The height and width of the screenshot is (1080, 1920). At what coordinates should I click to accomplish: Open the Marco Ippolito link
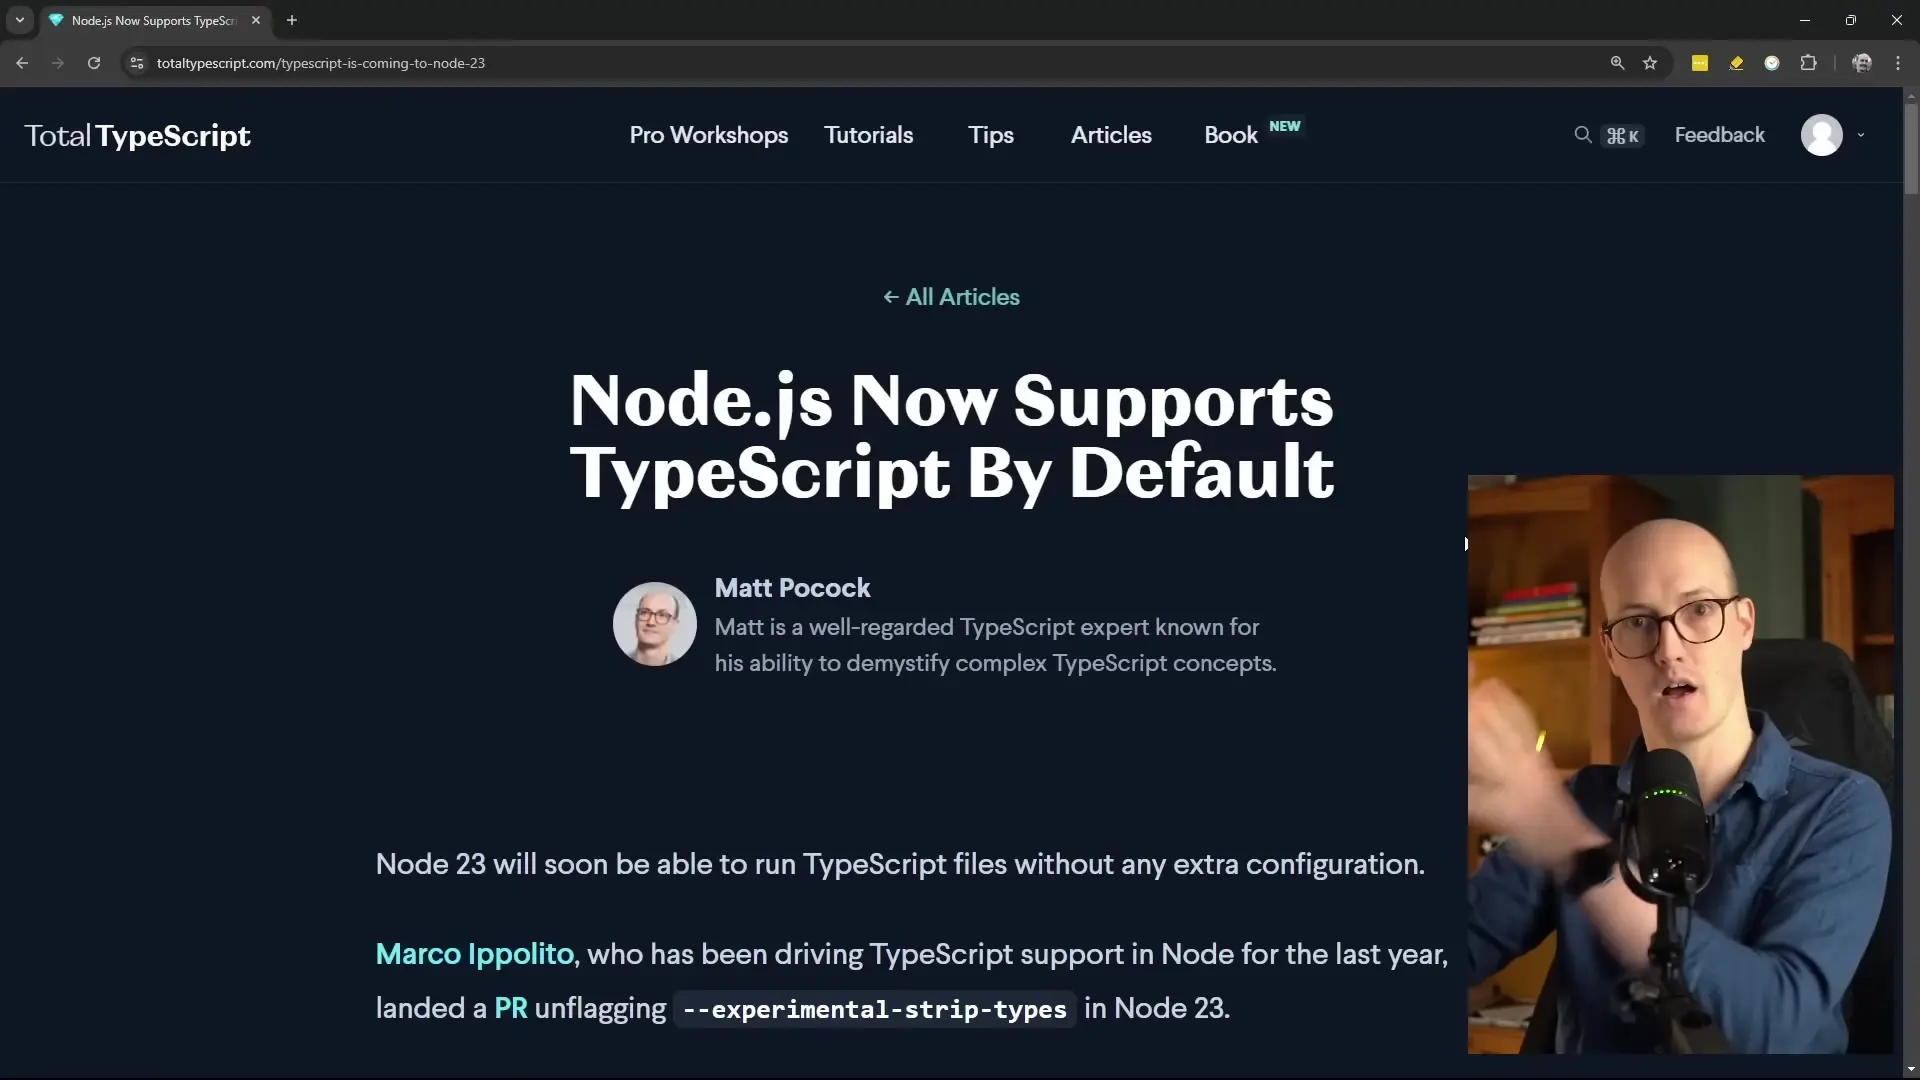tap(475, 954)
